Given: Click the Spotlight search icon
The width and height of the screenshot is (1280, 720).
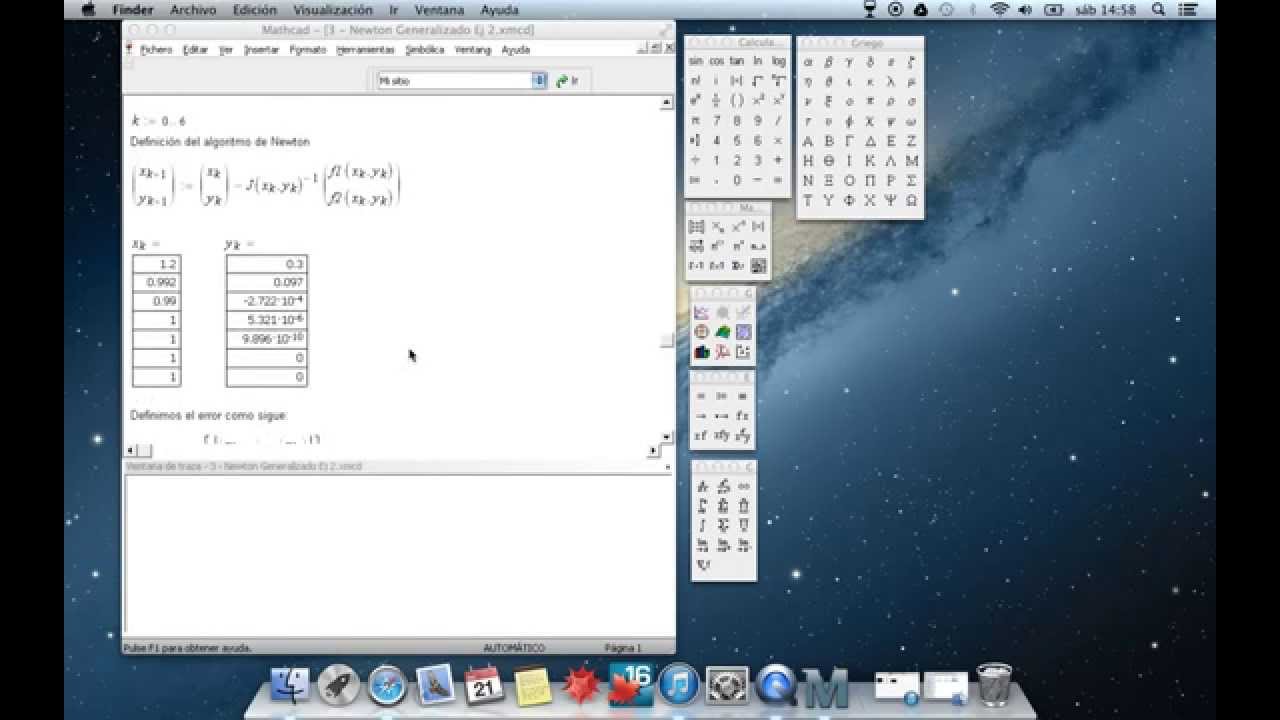Looking at the screenshot, I should tap(1158, 10).
